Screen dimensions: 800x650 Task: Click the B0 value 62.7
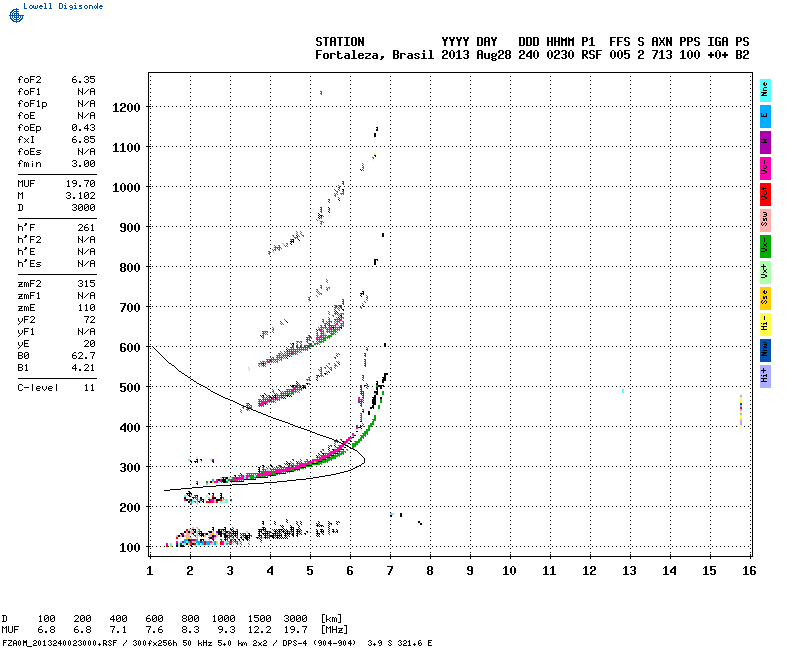[x=83, y=356]
